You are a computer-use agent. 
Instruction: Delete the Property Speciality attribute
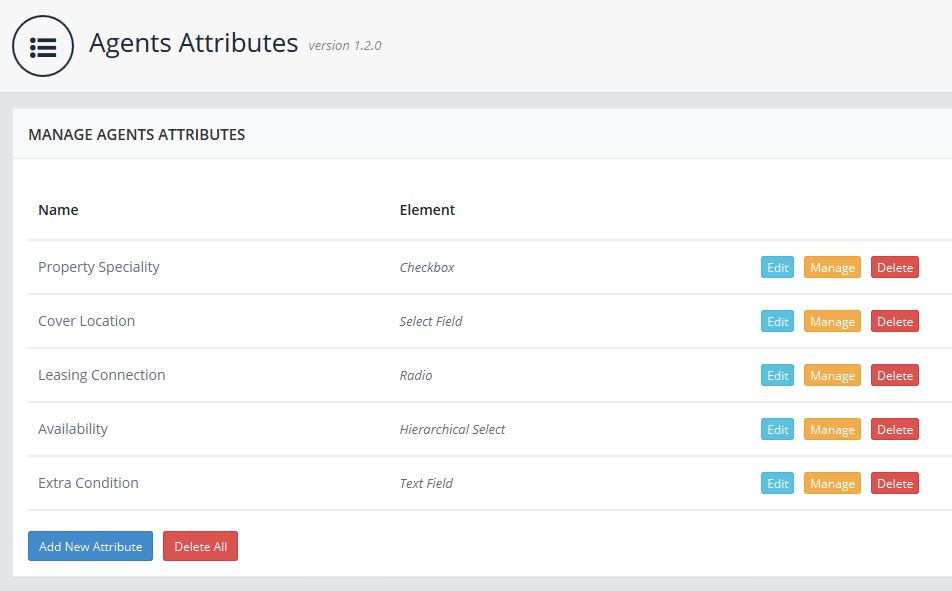[895, 267]
